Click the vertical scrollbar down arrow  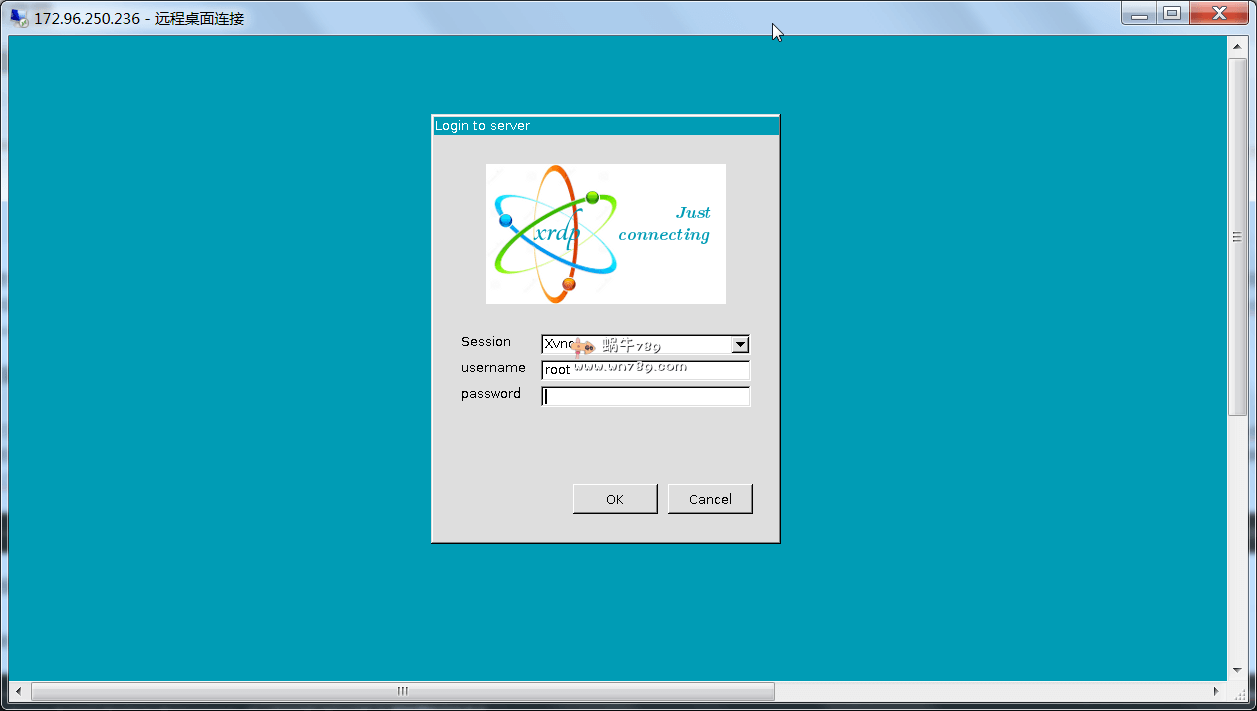1236,669
